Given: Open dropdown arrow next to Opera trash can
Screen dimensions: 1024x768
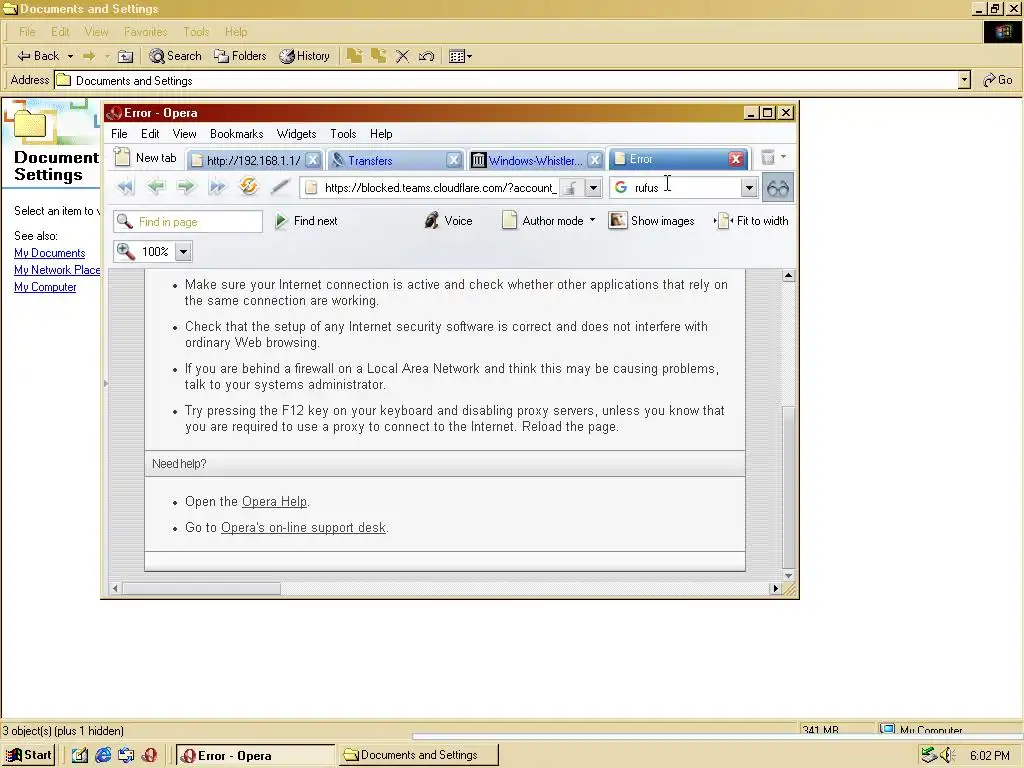Looking at the screenshot, I should pyautogui.click(x=783, y=157).
